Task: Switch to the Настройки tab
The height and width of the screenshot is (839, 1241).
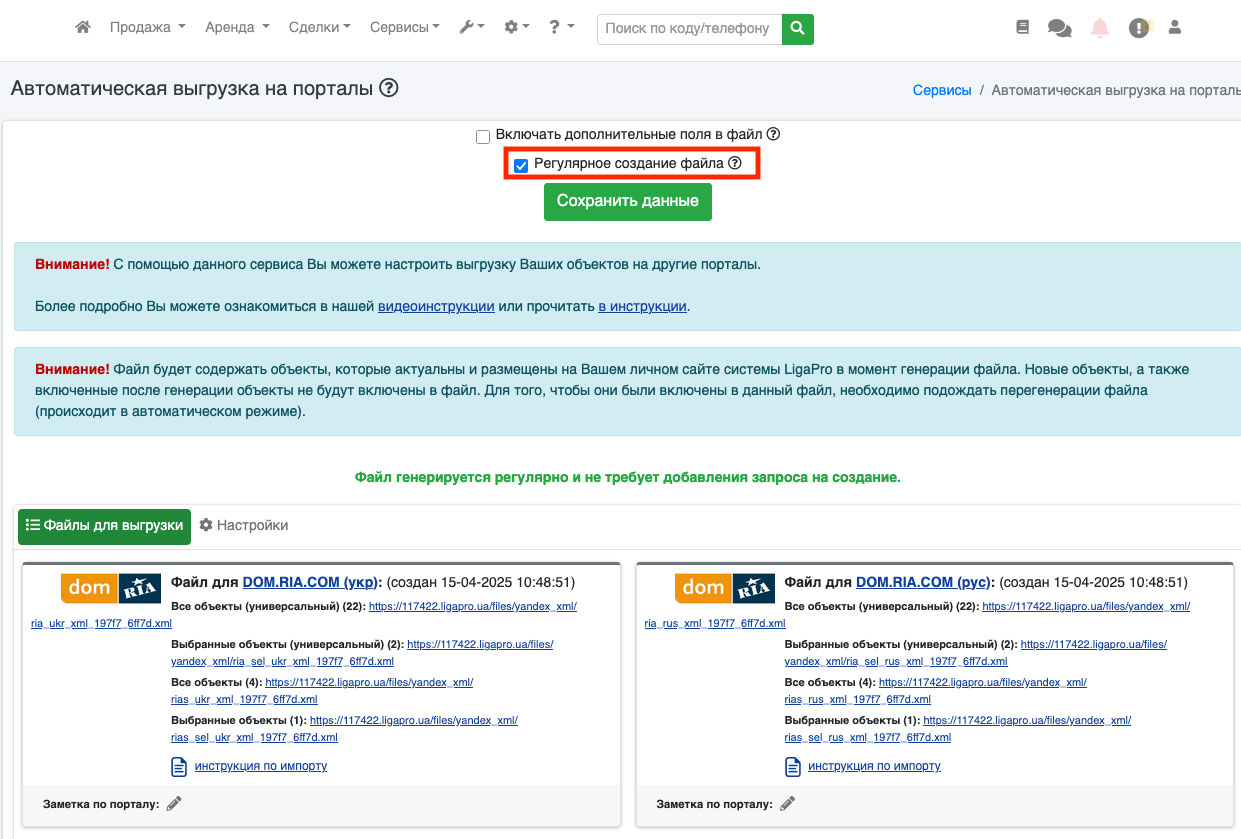Action: [x=244, y=525]
